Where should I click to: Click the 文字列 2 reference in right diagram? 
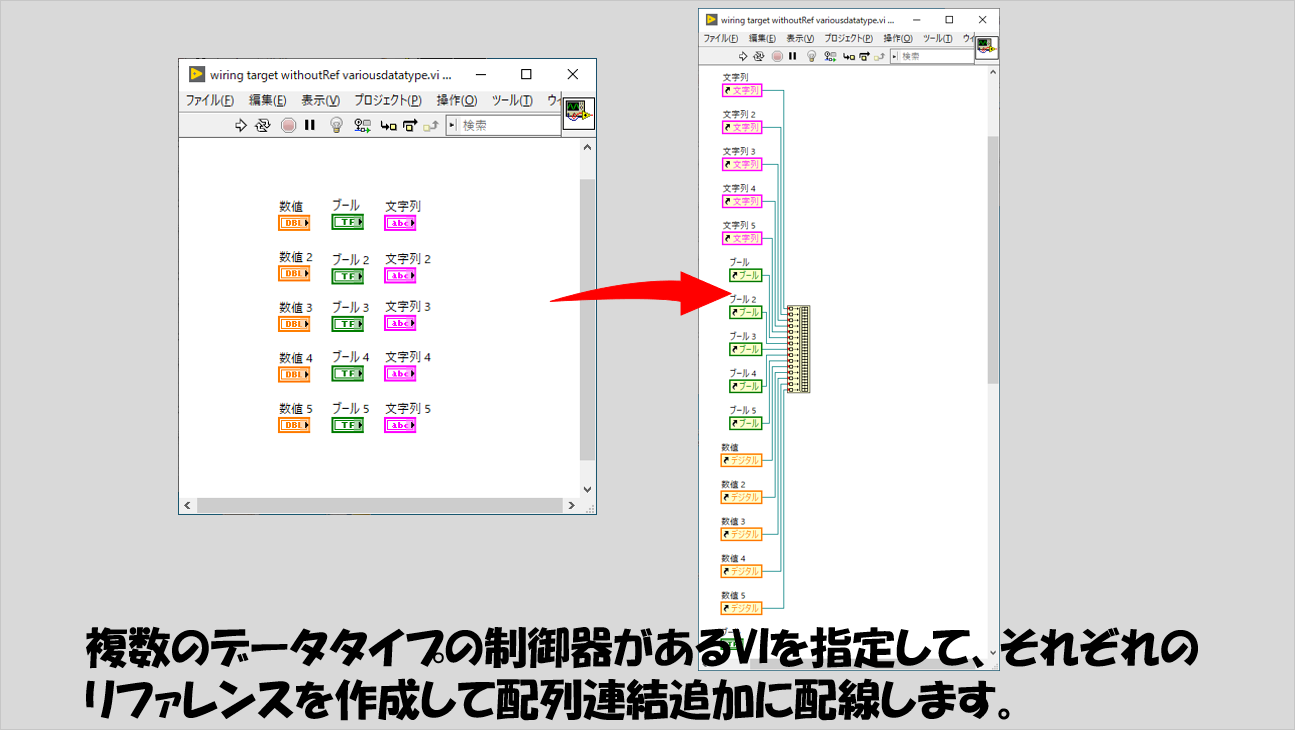click(742, 128)
